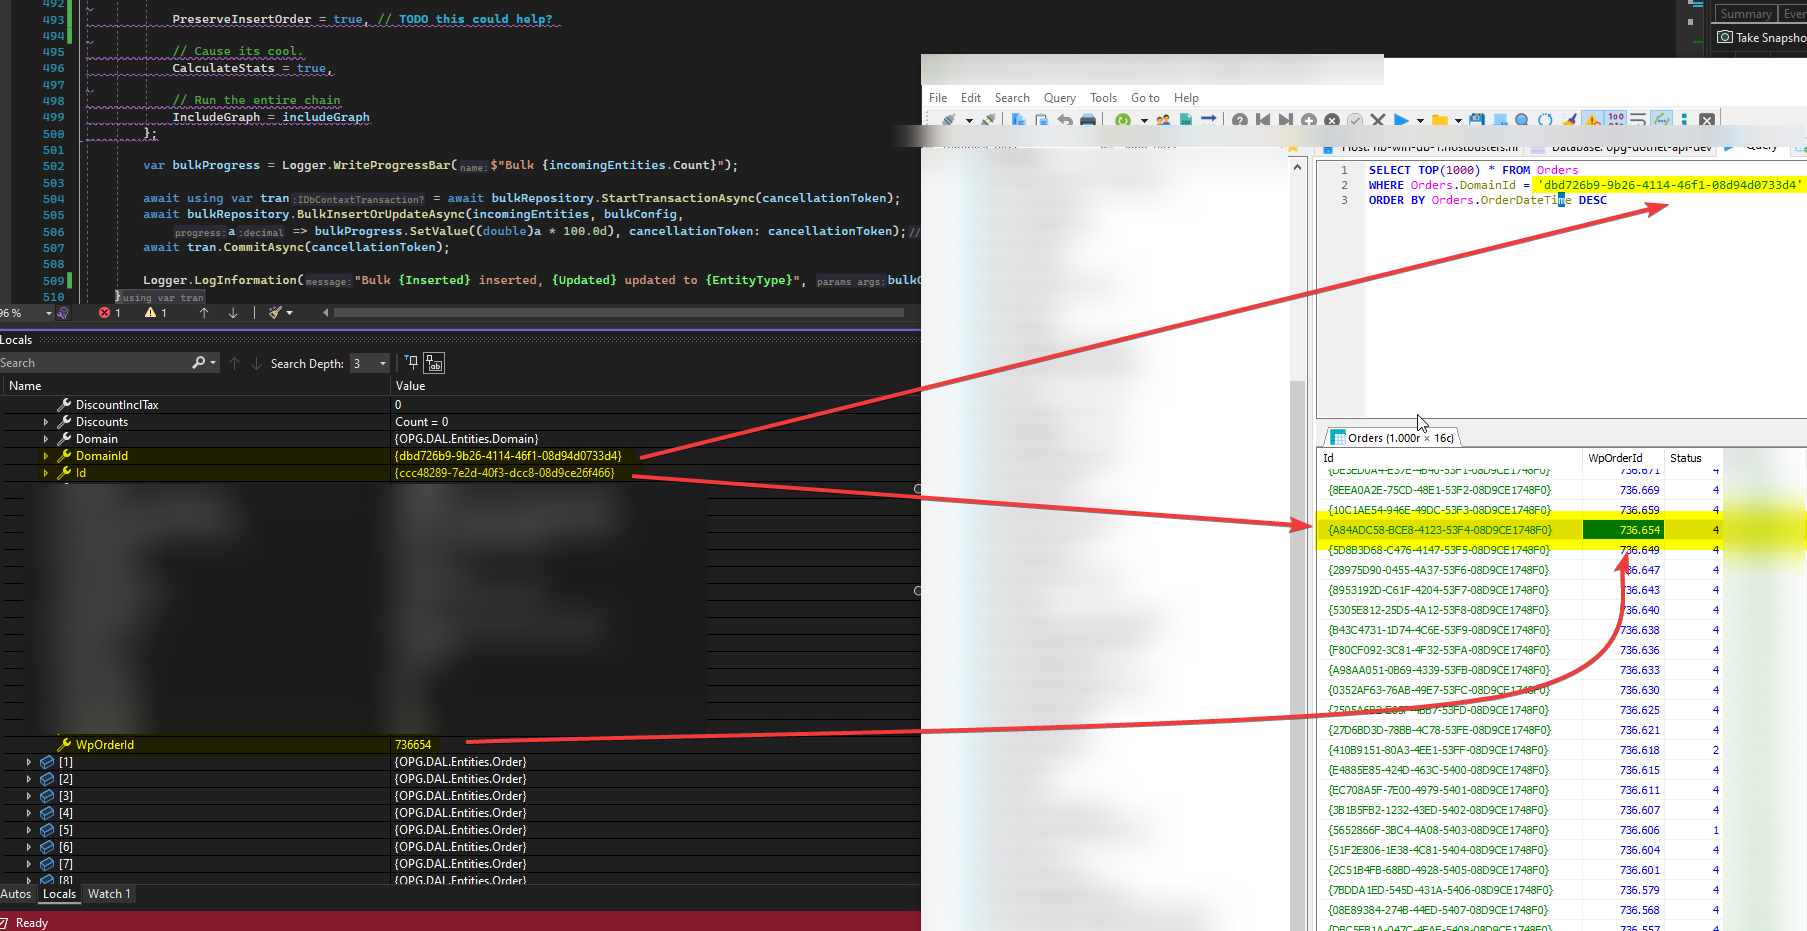Expand the DomainId local variable

(x=45, y=456)
